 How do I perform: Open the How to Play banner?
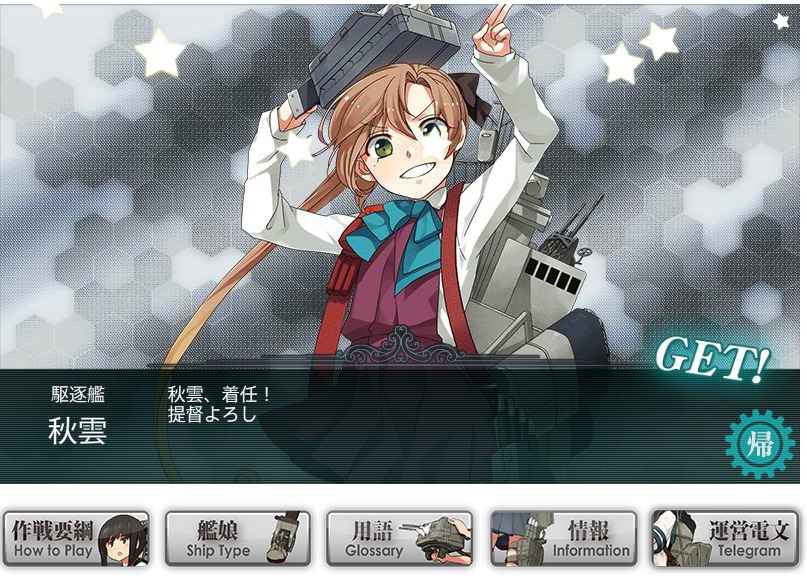pos(76,539)
